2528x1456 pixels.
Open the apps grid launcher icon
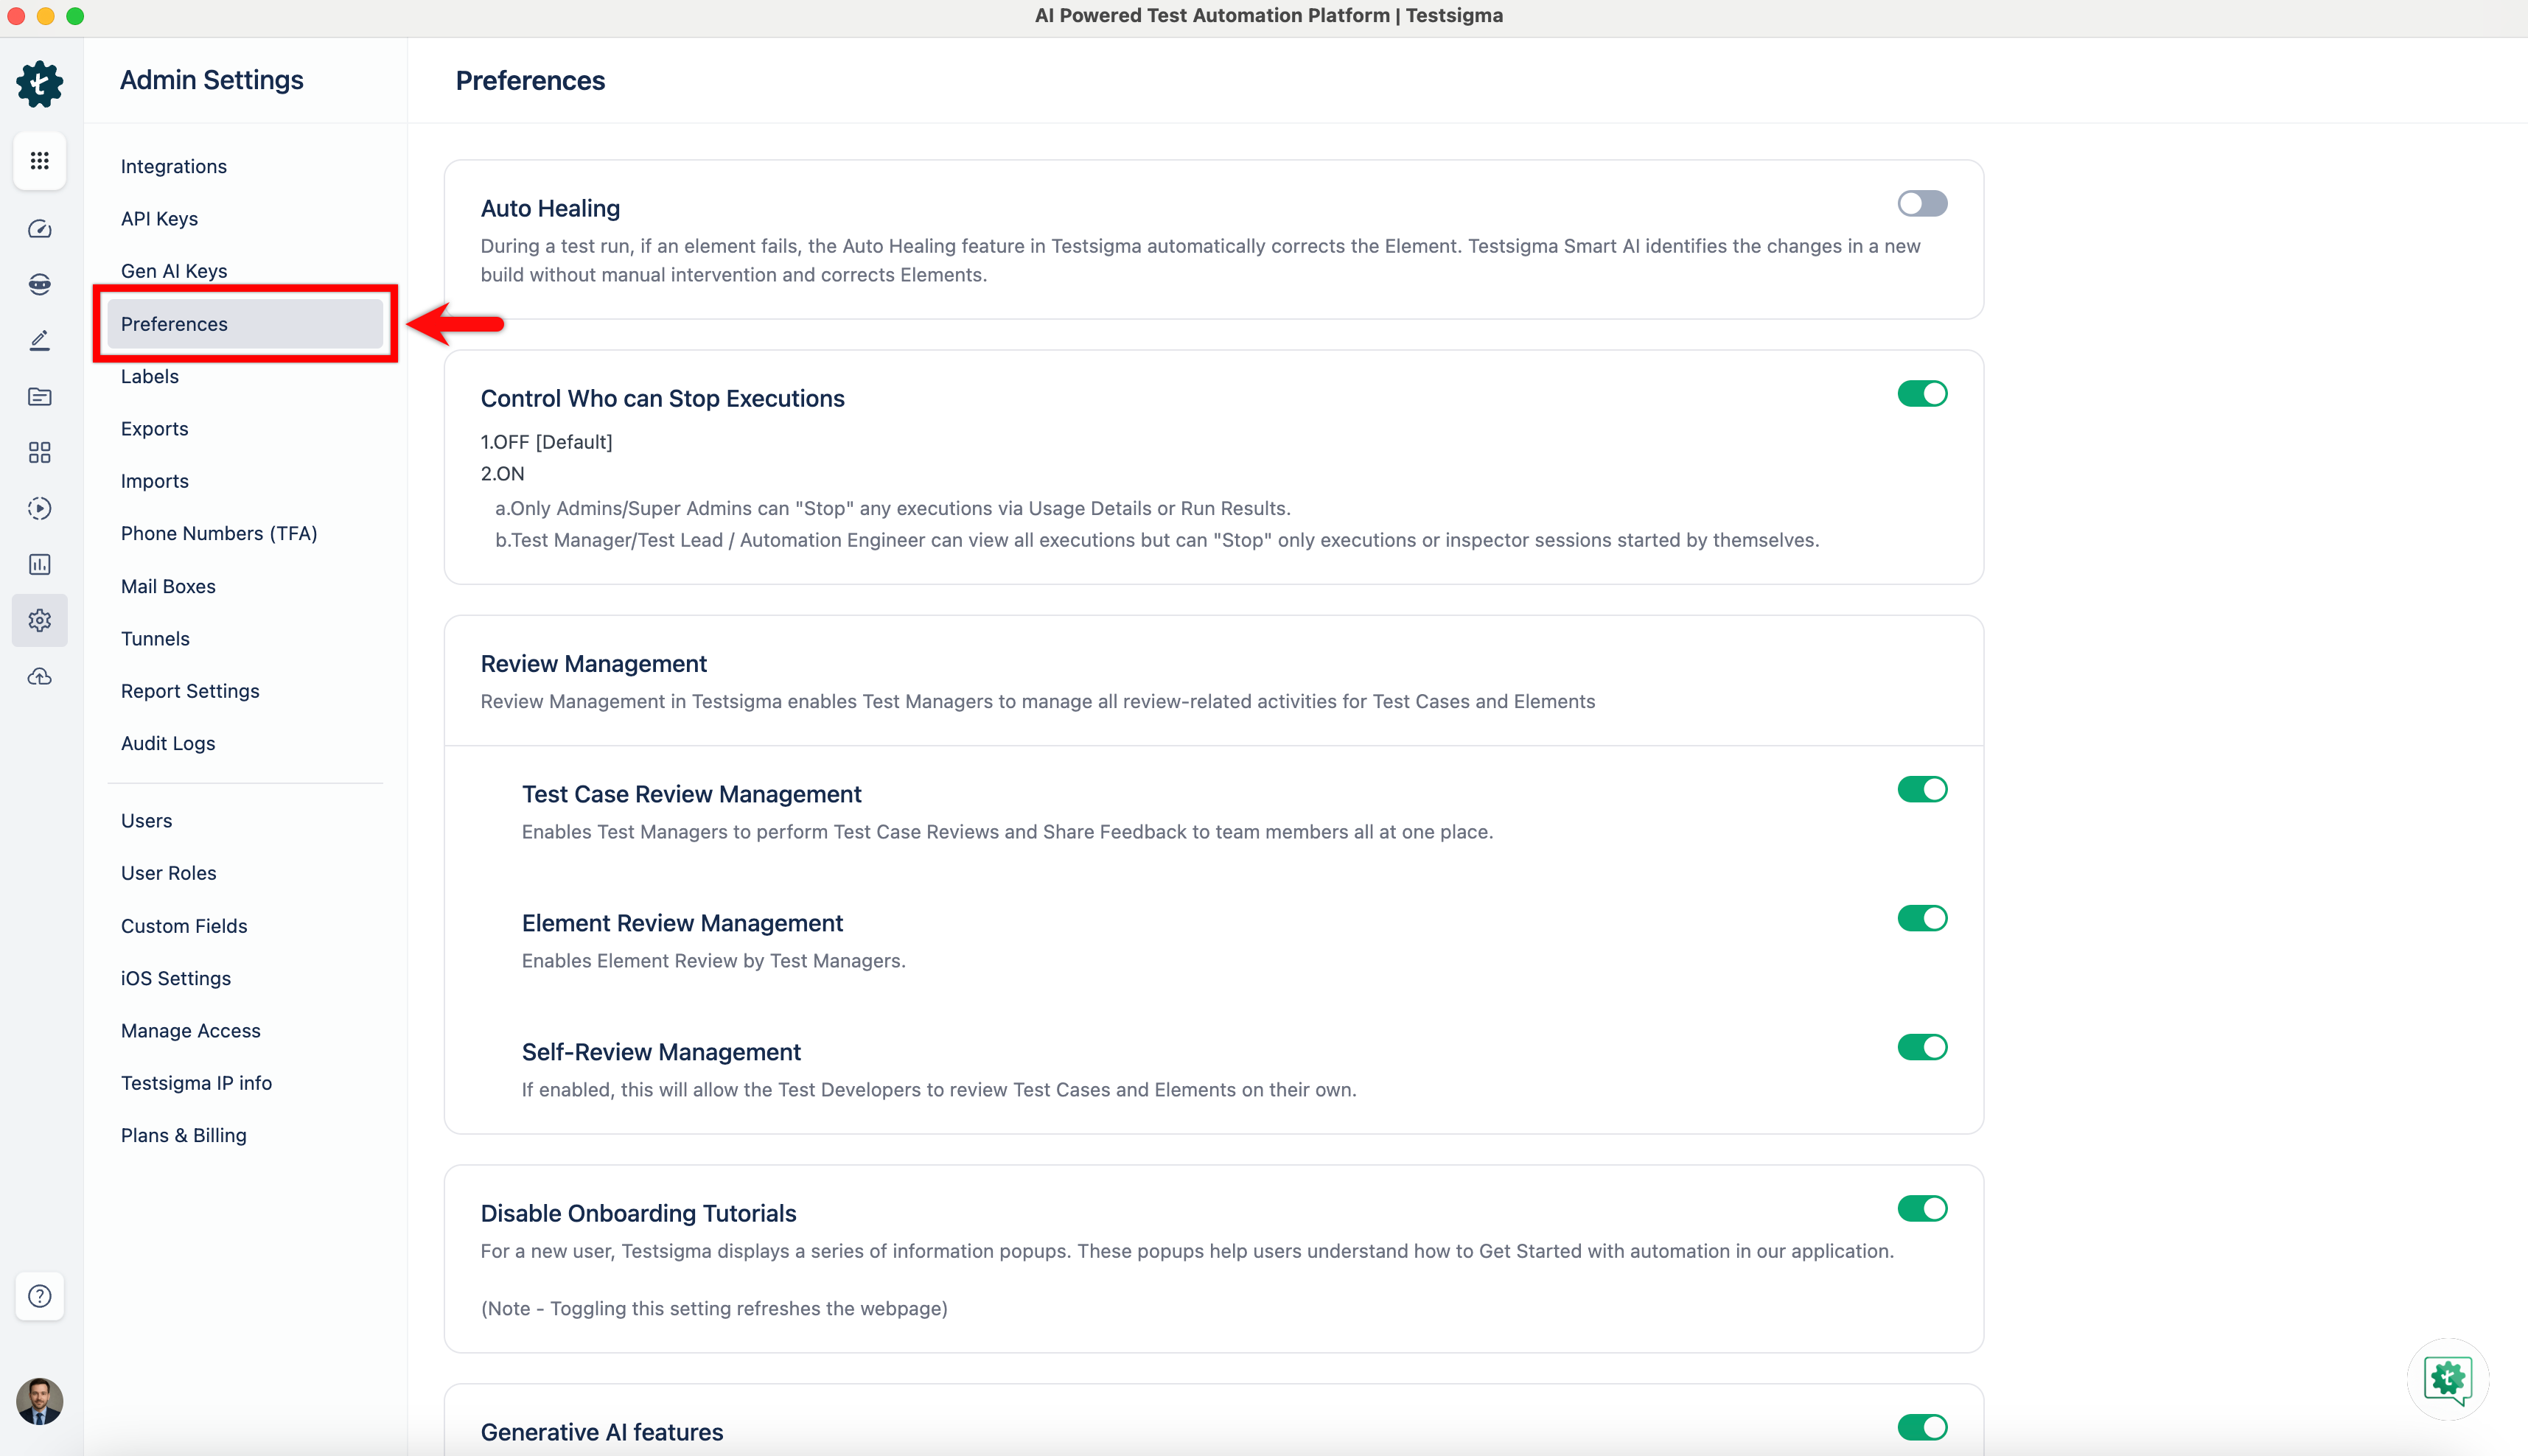coord(40,160)
